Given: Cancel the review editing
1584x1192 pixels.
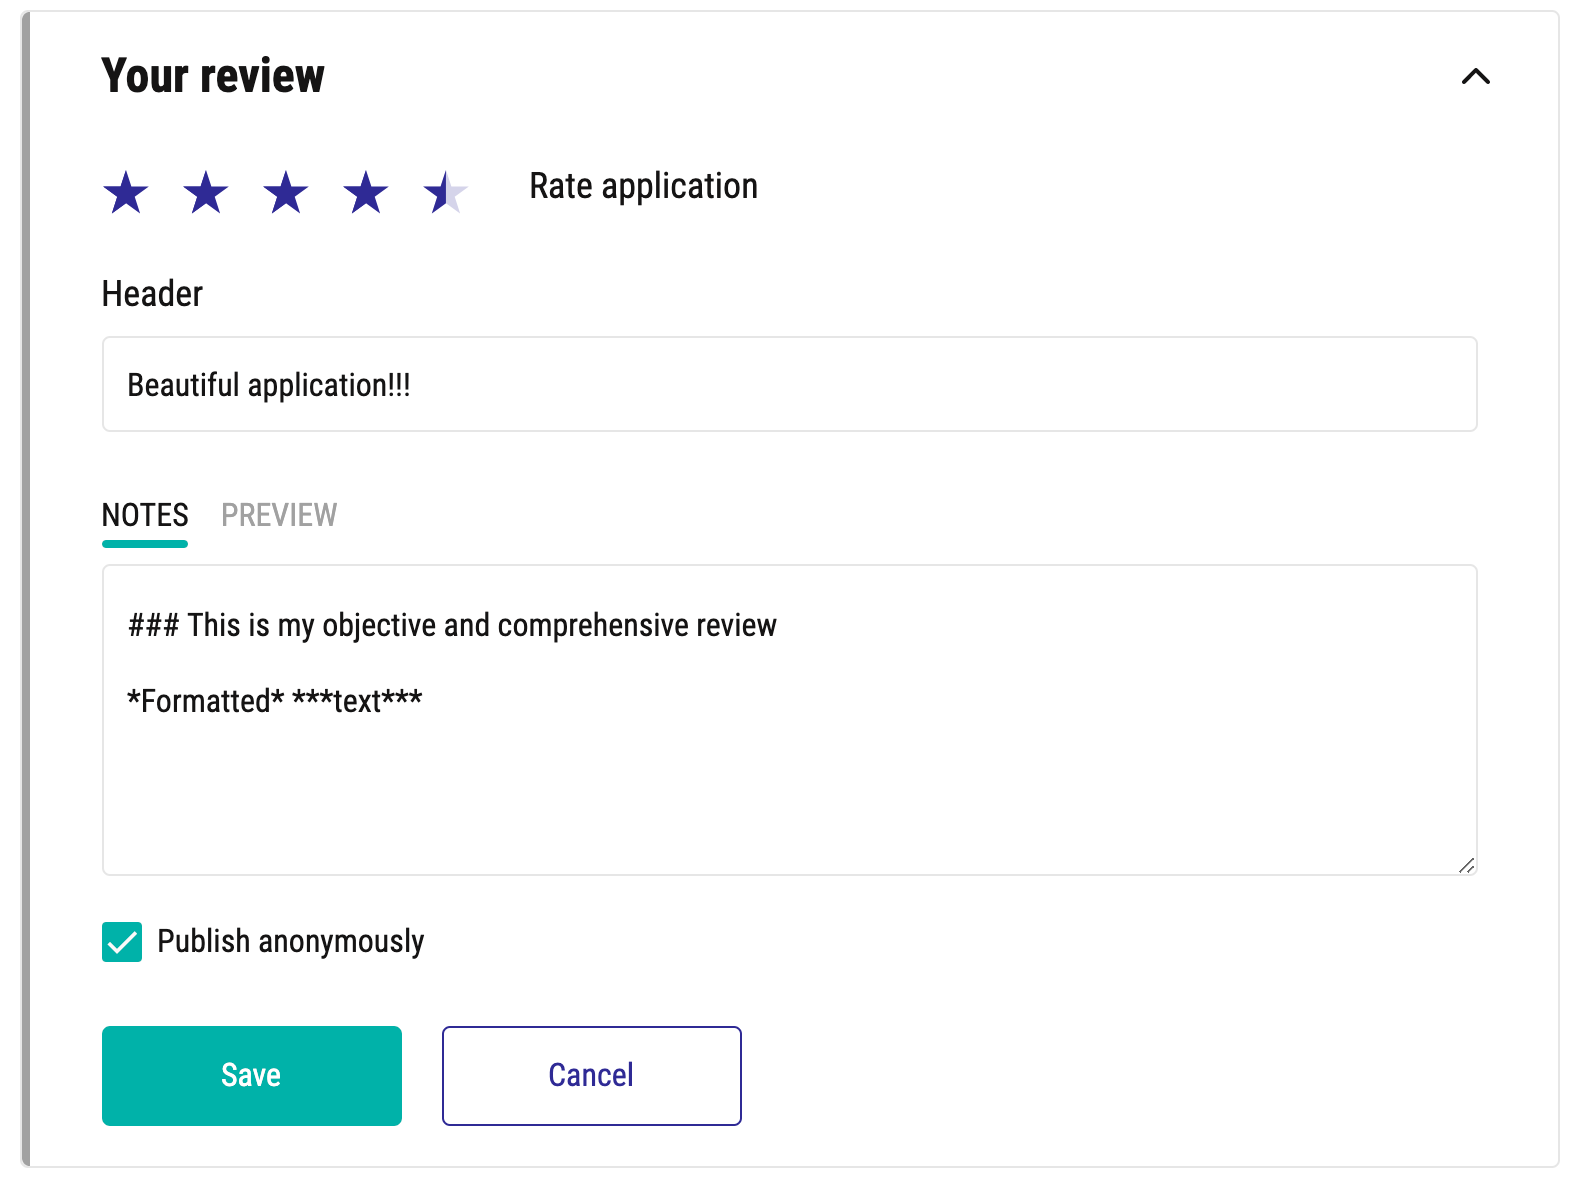Looking at the screenshot, I should pyautogui.click(x=592, y=1076).
